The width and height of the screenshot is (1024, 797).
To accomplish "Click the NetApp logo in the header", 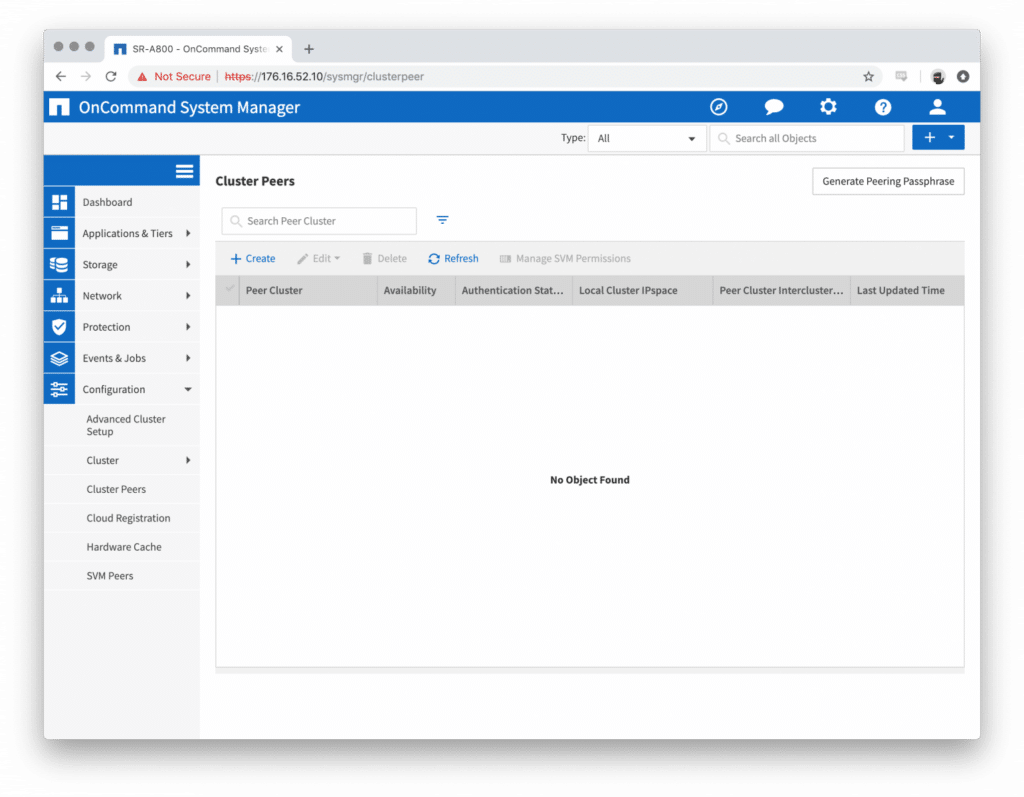I will (59, 107).
